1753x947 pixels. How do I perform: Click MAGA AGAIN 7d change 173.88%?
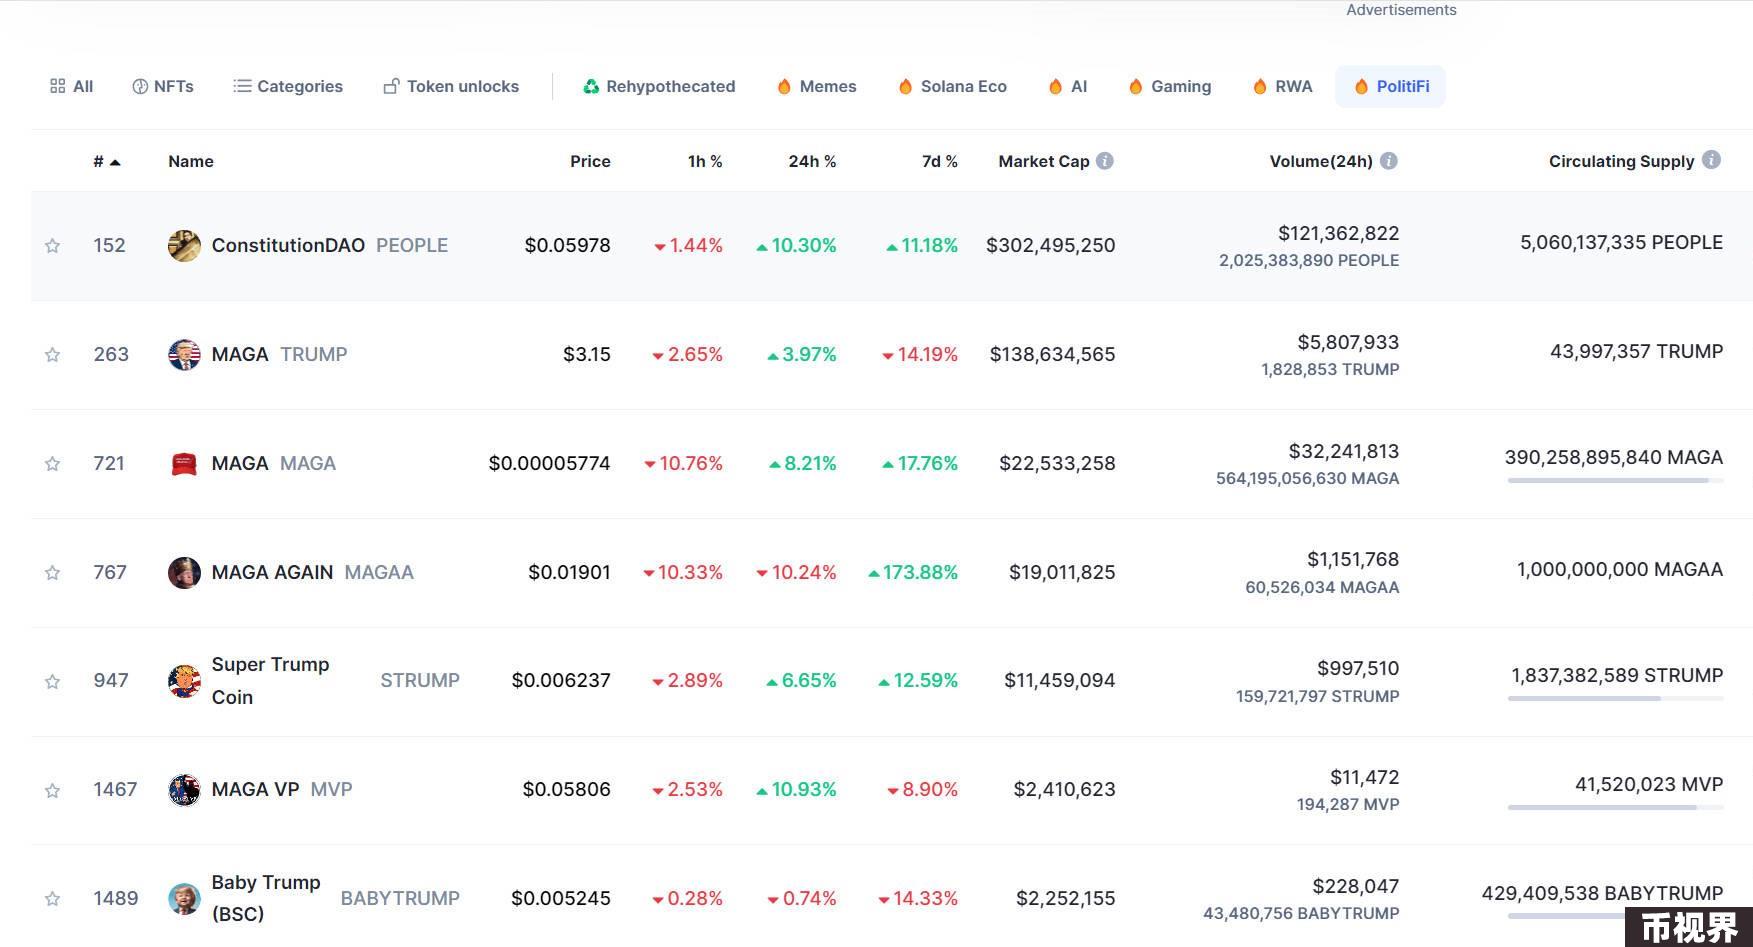[913, 573]
